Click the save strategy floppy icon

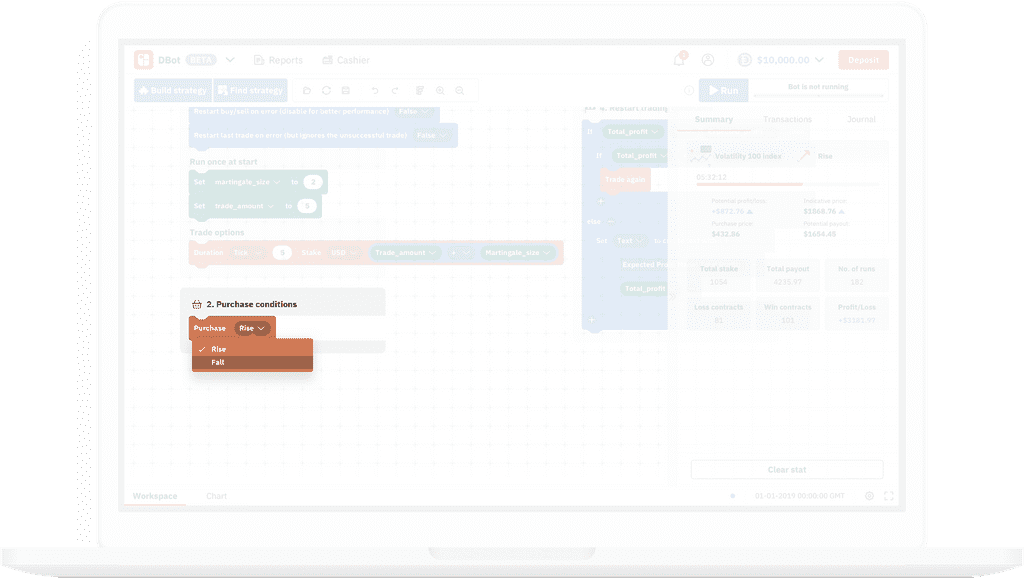[x=345, y=91]
